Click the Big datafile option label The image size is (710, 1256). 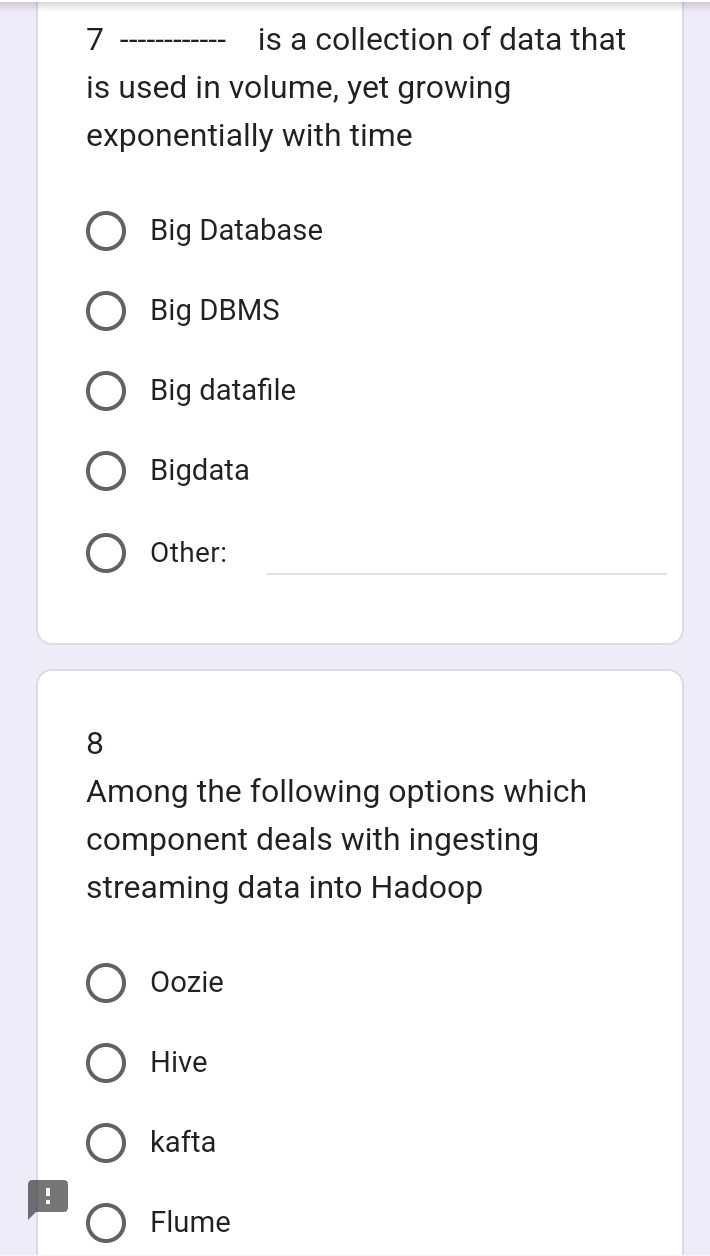click(223, 391)
